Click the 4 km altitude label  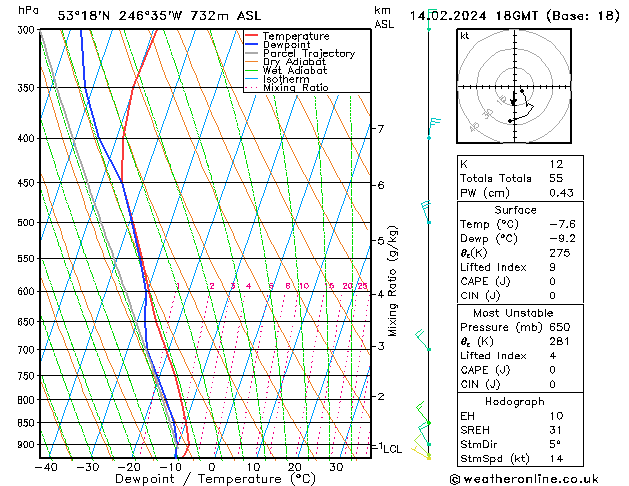pos(380,294)
